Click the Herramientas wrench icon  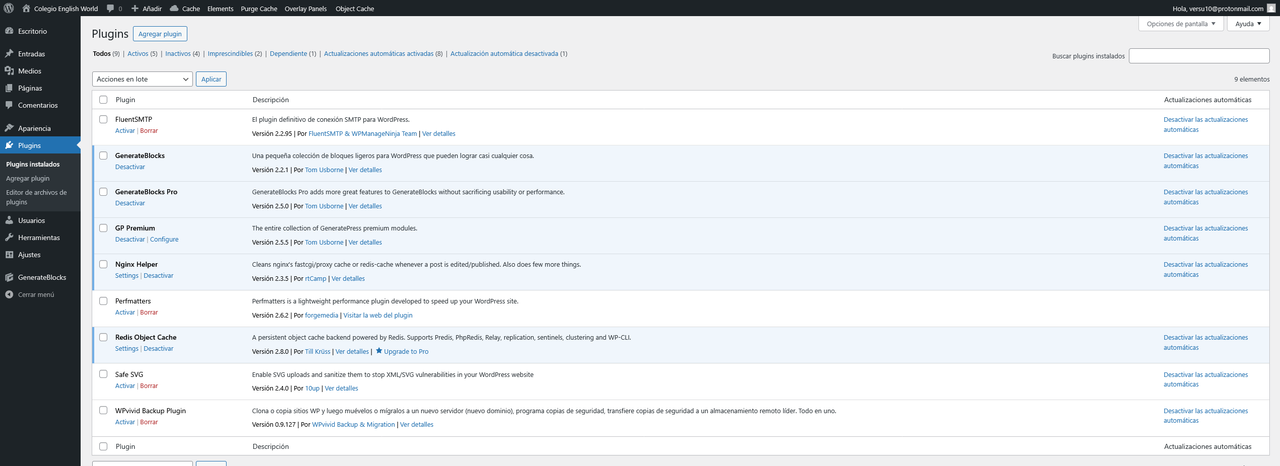9,237
